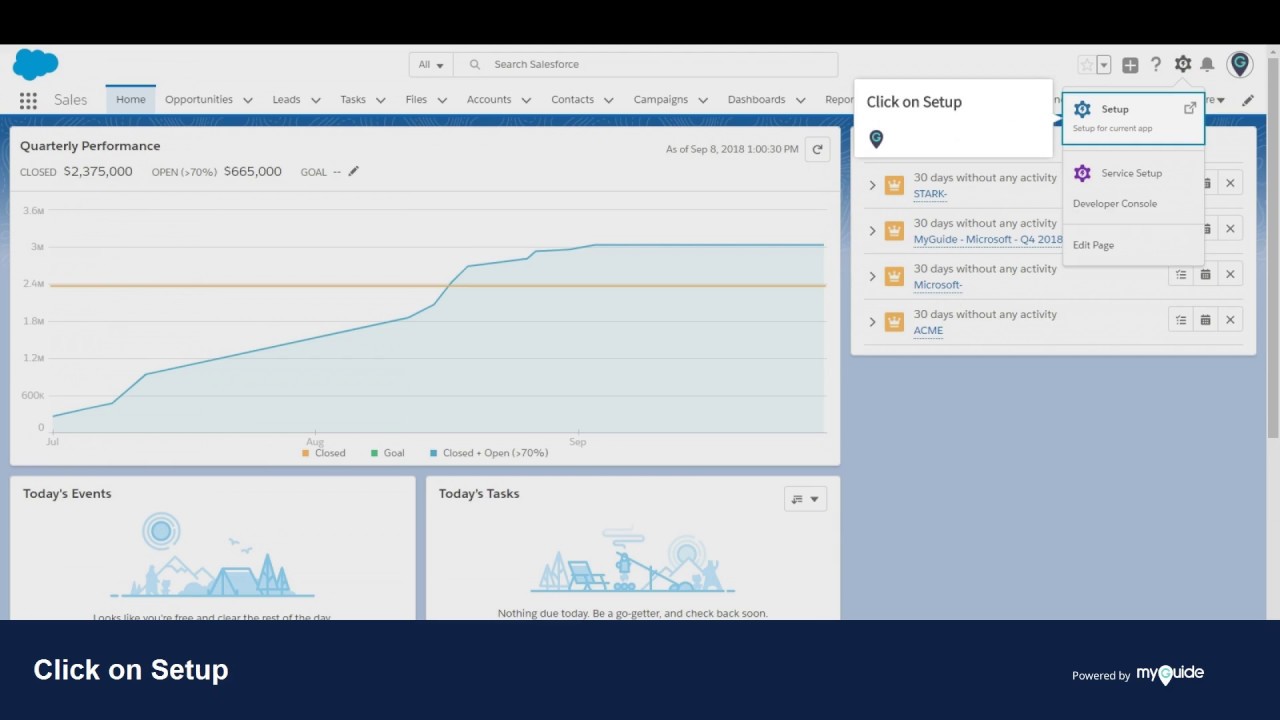Screen dimensions: 1280x720
Task: Click the Search Salesforce field
Action: [x=646, y=65]
